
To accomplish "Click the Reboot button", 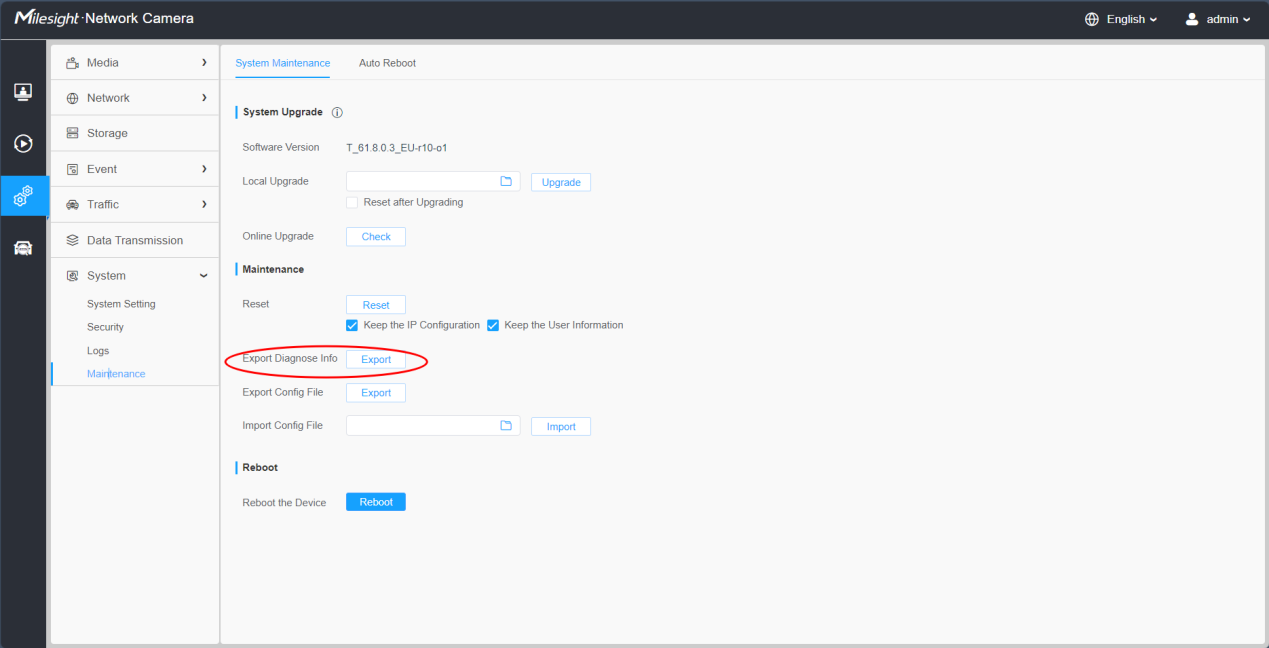I will (376, 502).
